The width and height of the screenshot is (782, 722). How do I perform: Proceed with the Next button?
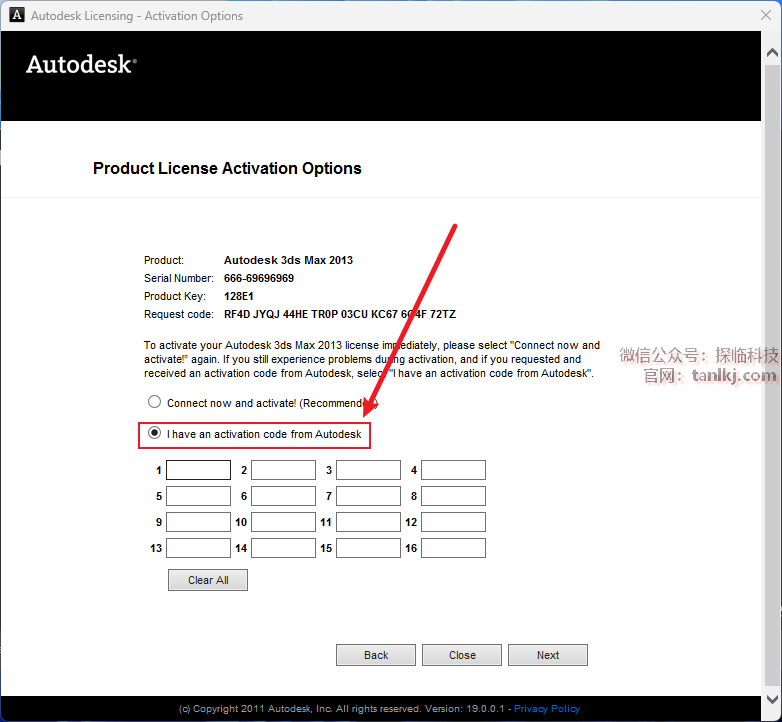[x=548, y=655]
